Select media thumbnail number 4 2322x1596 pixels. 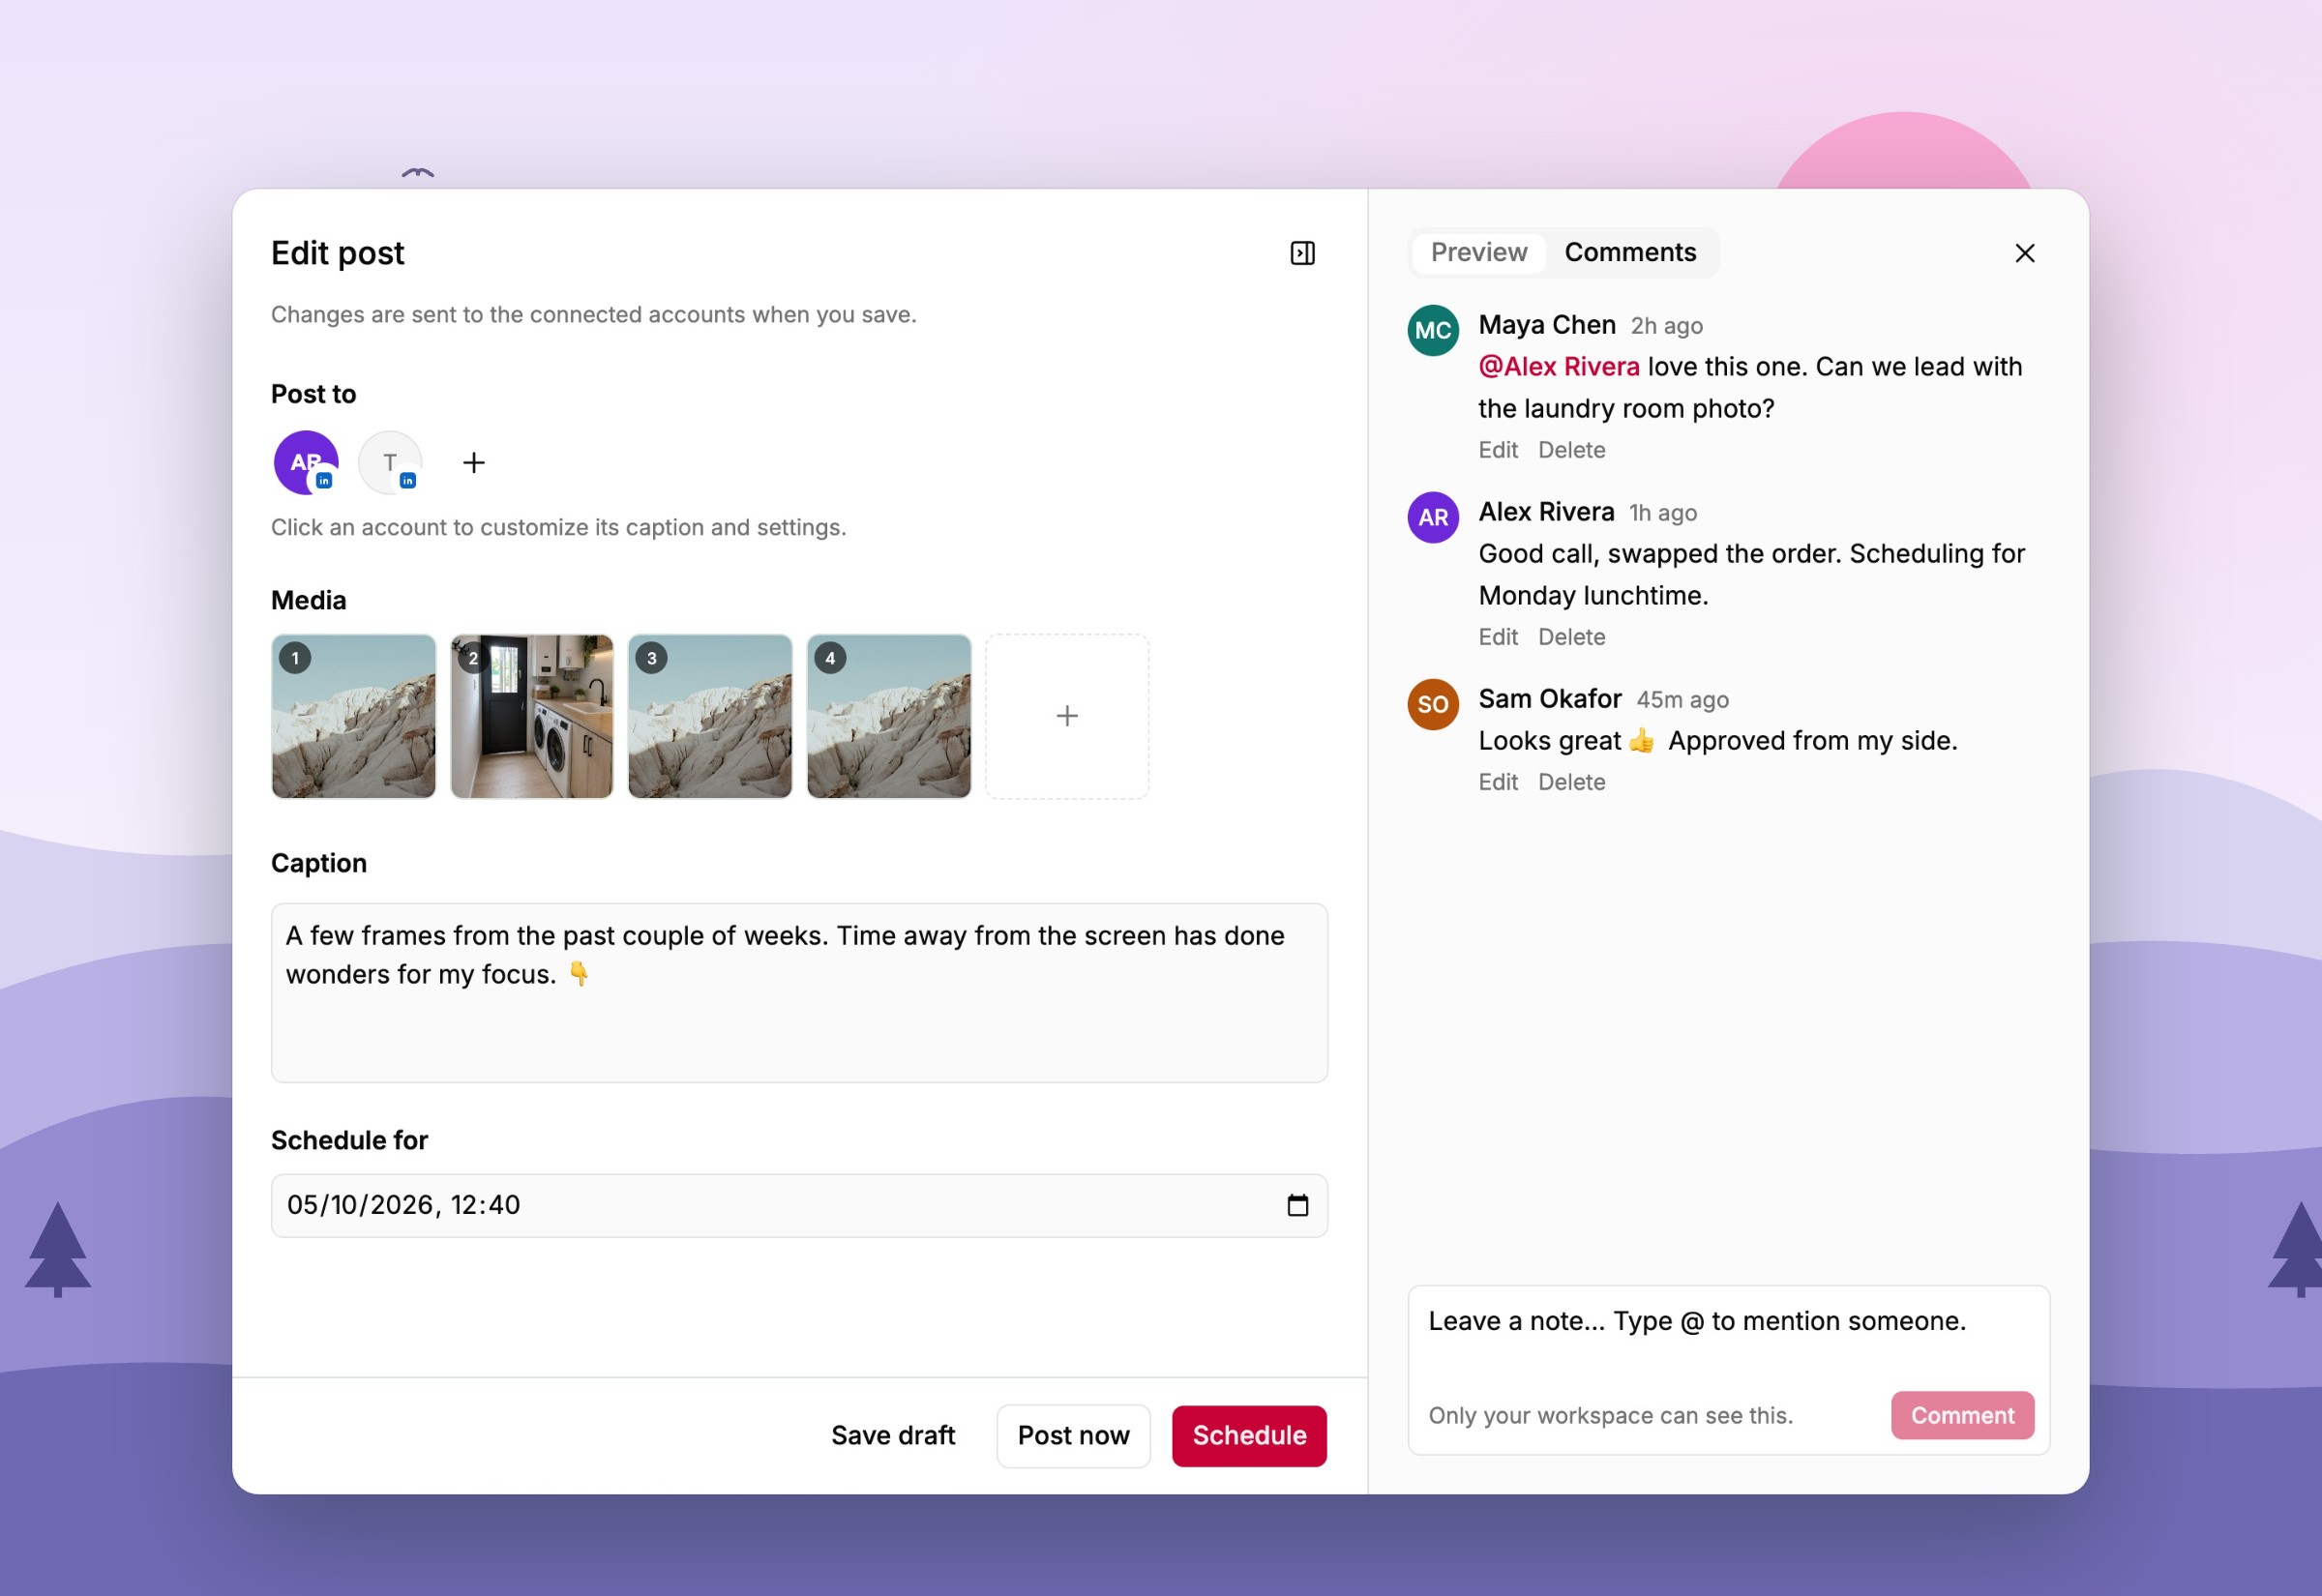click(x=888, y=716)
